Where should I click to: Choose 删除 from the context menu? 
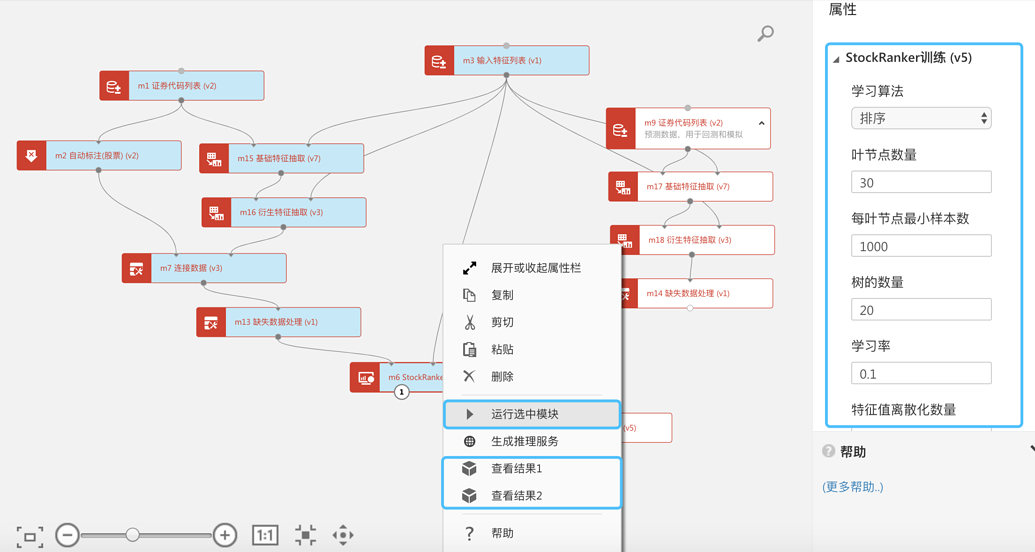(532, 376)
